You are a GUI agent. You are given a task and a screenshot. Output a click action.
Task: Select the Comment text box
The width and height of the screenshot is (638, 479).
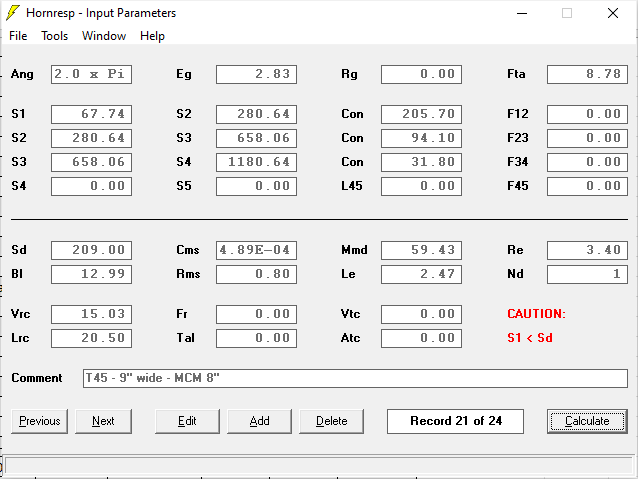[355, 378]
